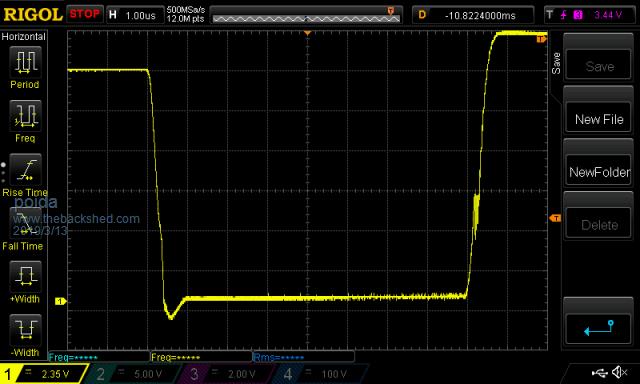Open the H 1.00us timebase setting
640x384 pixels.
pos(134,16)
